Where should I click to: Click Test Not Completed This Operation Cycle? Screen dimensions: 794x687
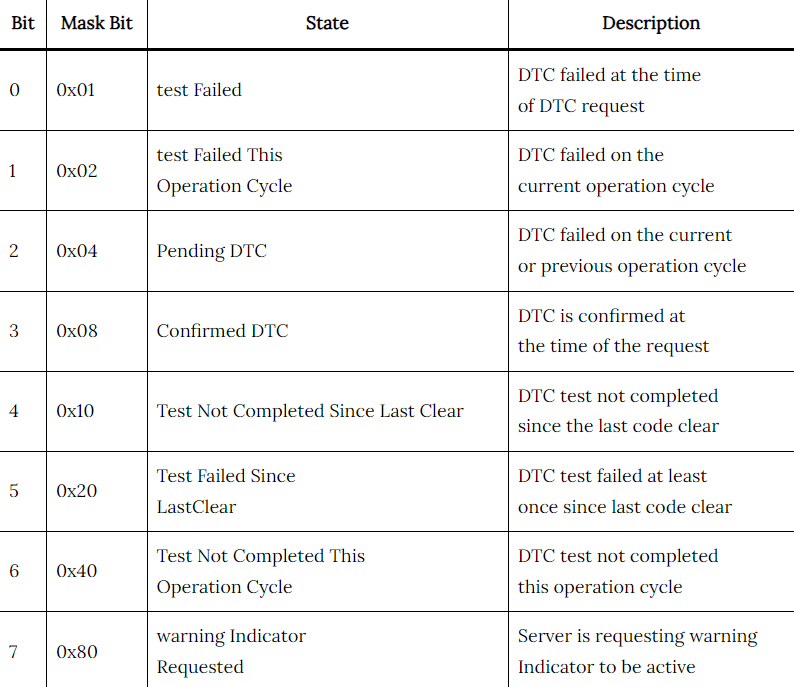coord(261,571)
